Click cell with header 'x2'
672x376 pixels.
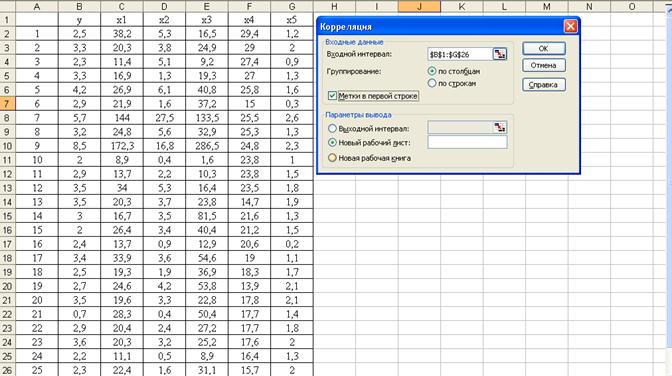click(164, 20)
